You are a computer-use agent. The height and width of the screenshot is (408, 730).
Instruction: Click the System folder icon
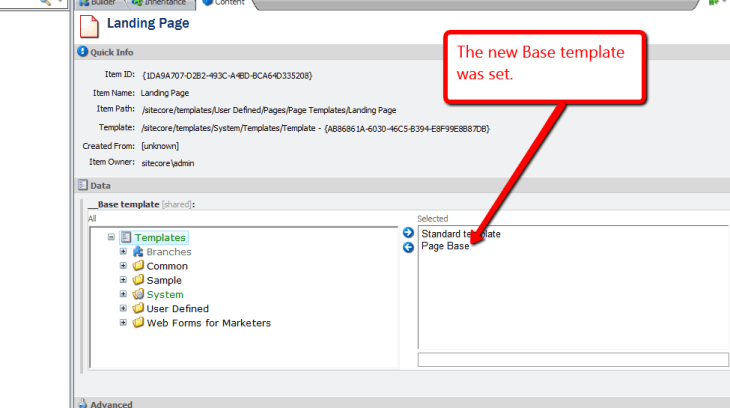point(138,294)
